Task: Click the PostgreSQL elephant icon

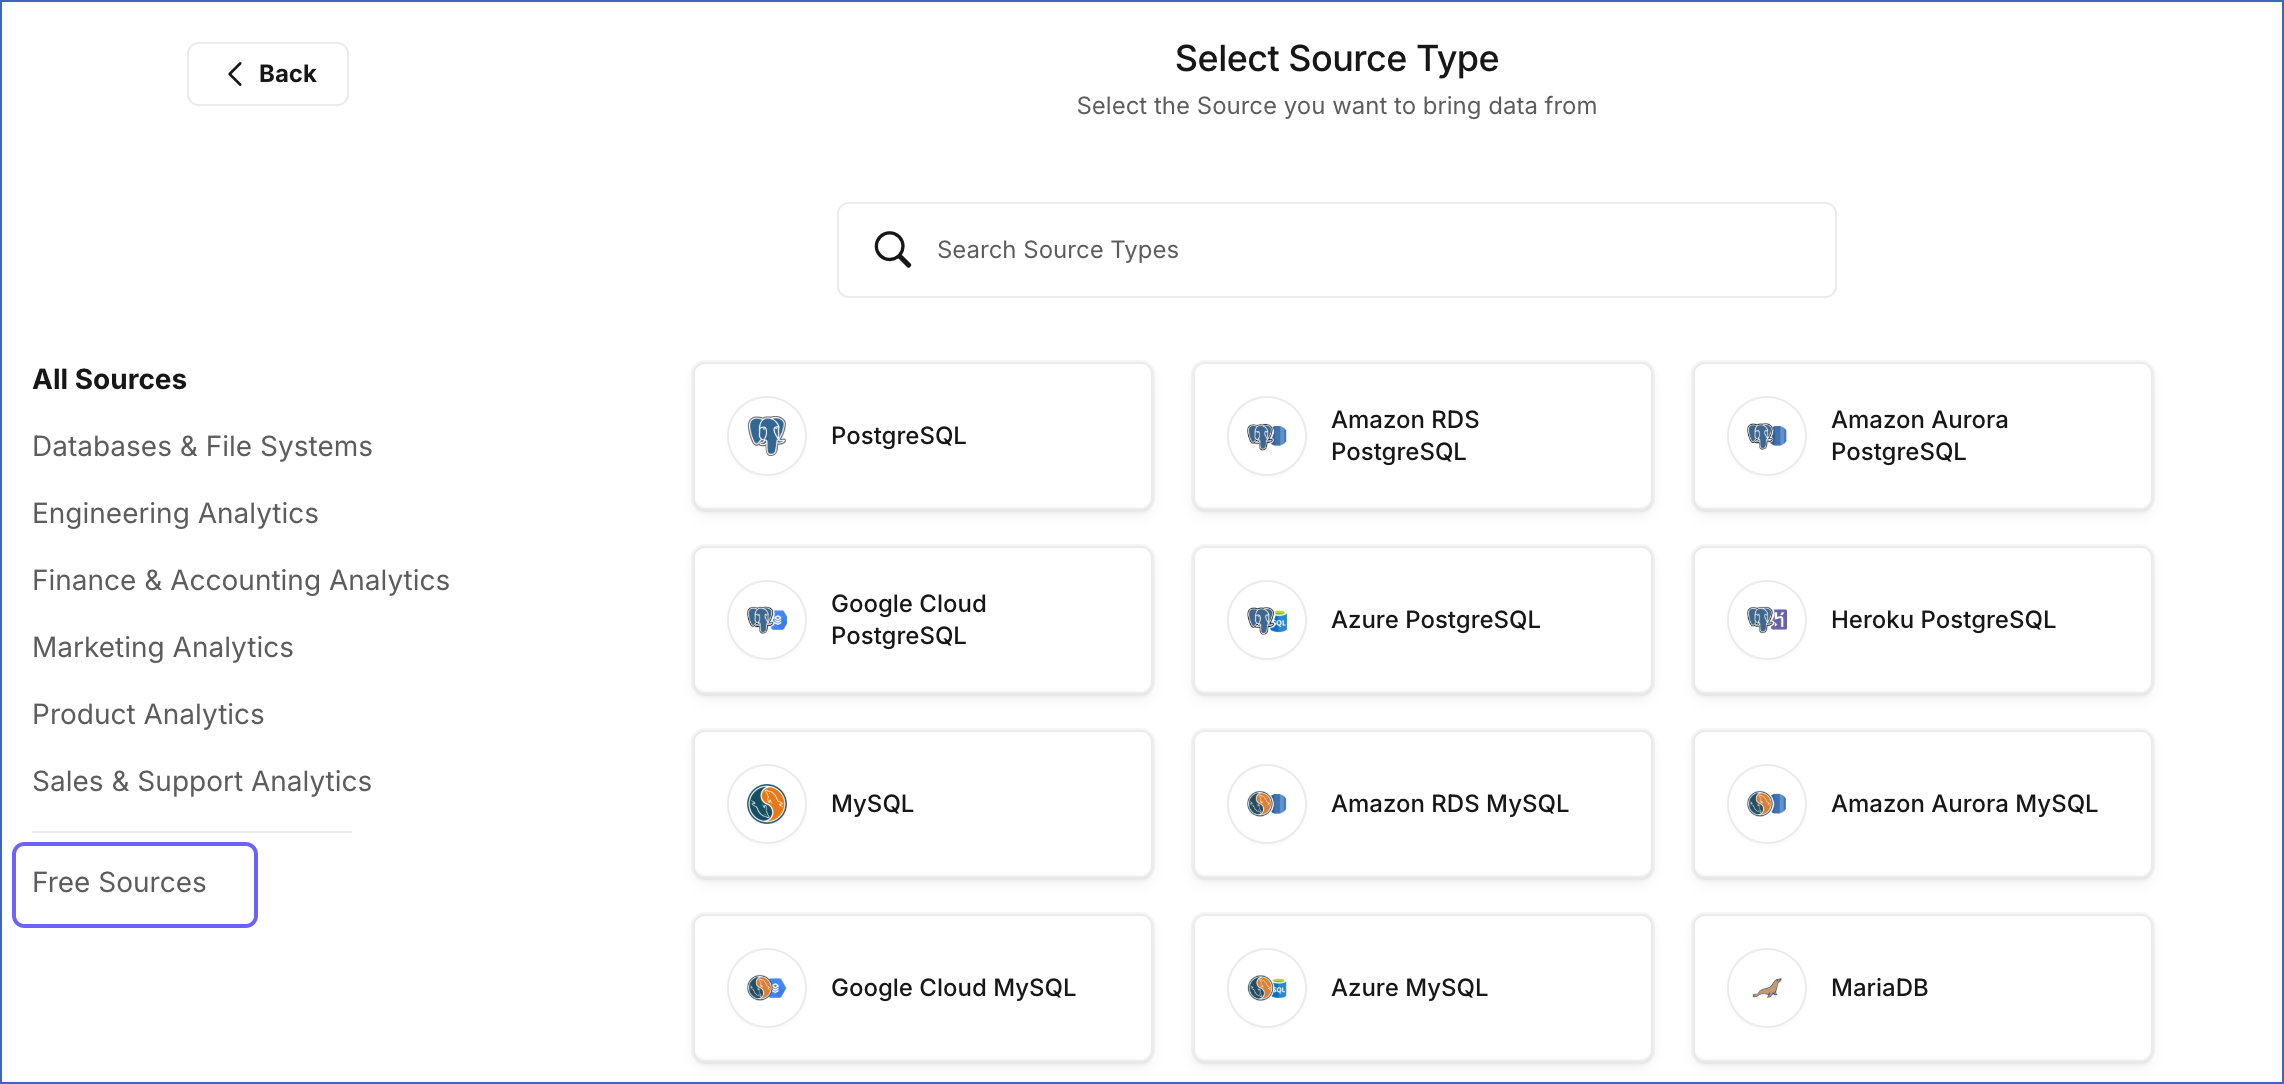Action: (767, 436)
